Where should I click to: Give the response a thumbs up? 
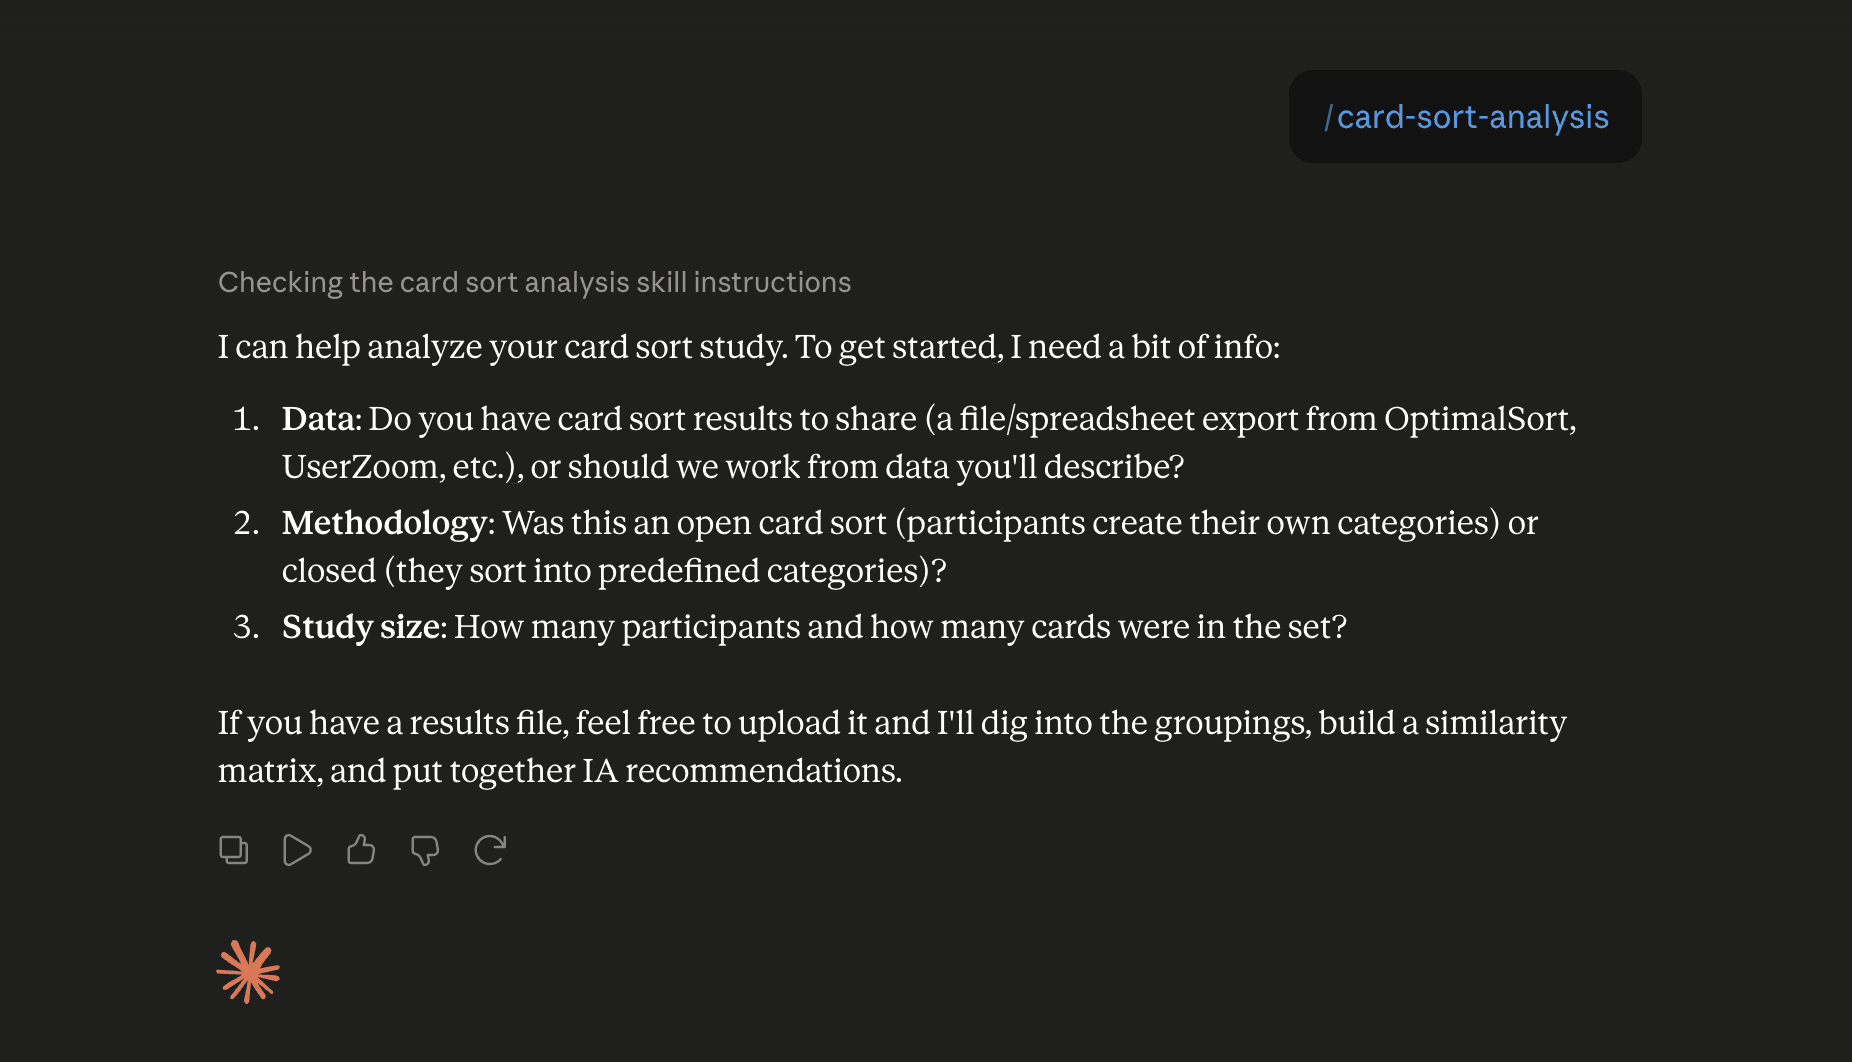click(x=361, y=850)
